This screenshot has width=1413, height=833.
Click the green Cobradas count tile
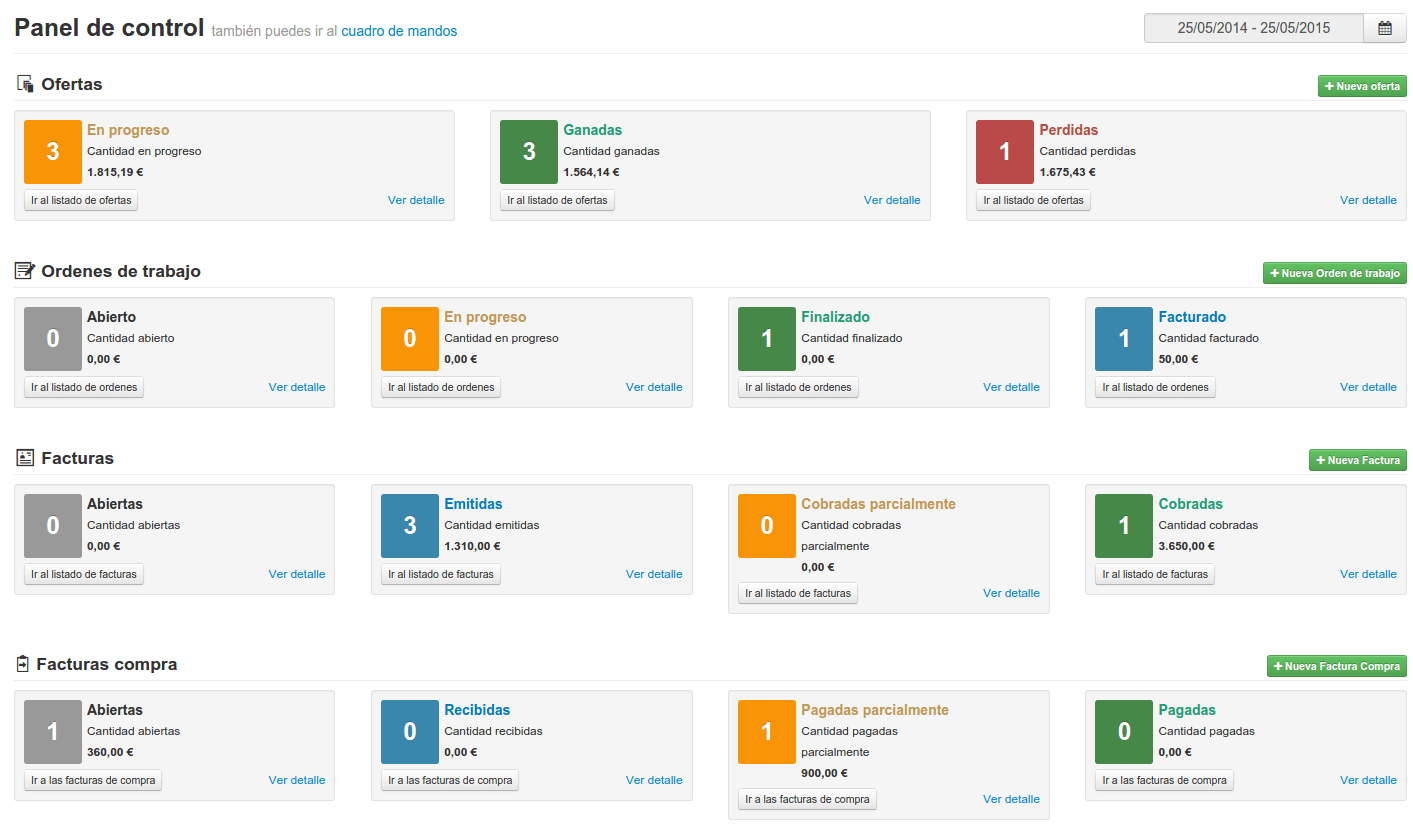point(1124,526)
